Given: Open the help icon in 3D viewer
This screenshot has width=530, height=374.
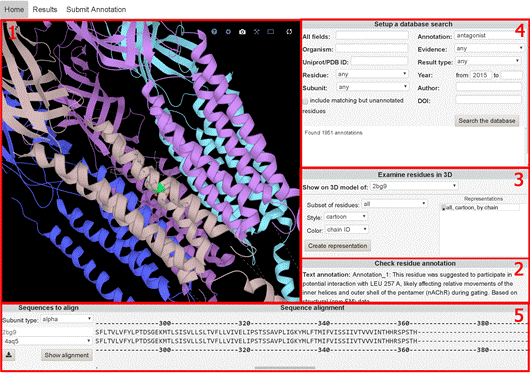Looking at the screenshot, I should coord(214,32).
